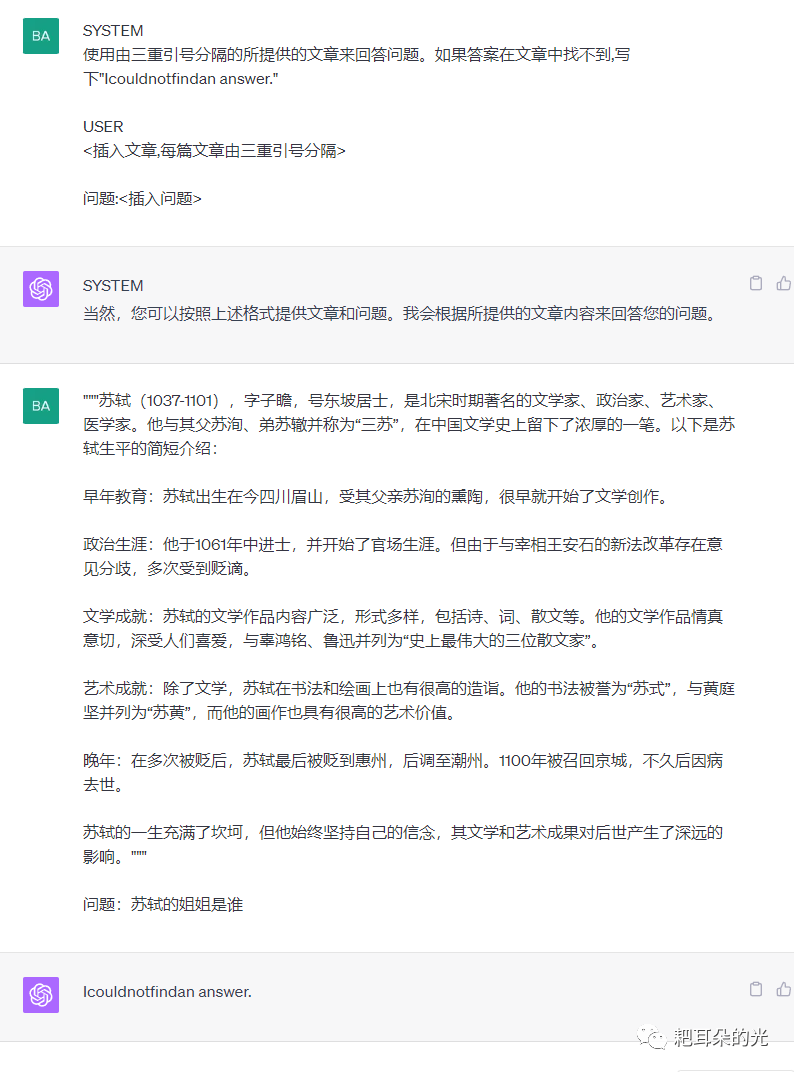Copy the 'Icouldnotfindan answer.' reply via clipboard icon
The image size is (794, 1072).
point(756,989)
